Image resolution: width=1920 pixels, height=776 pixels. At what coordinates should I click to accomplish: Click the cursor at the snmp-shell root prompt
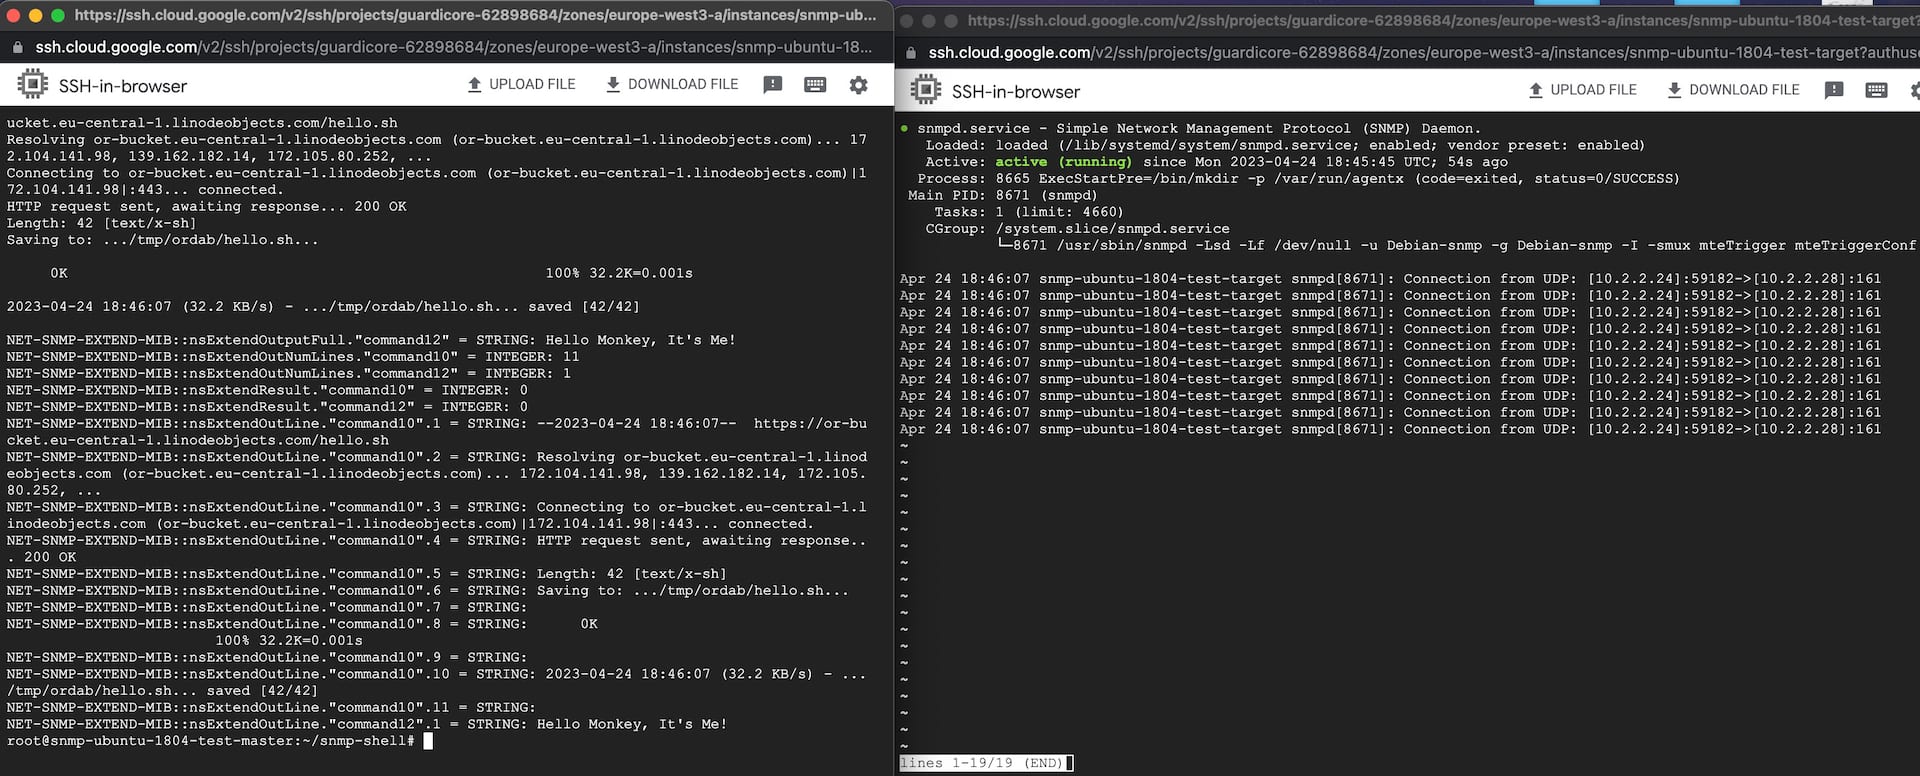428,741
